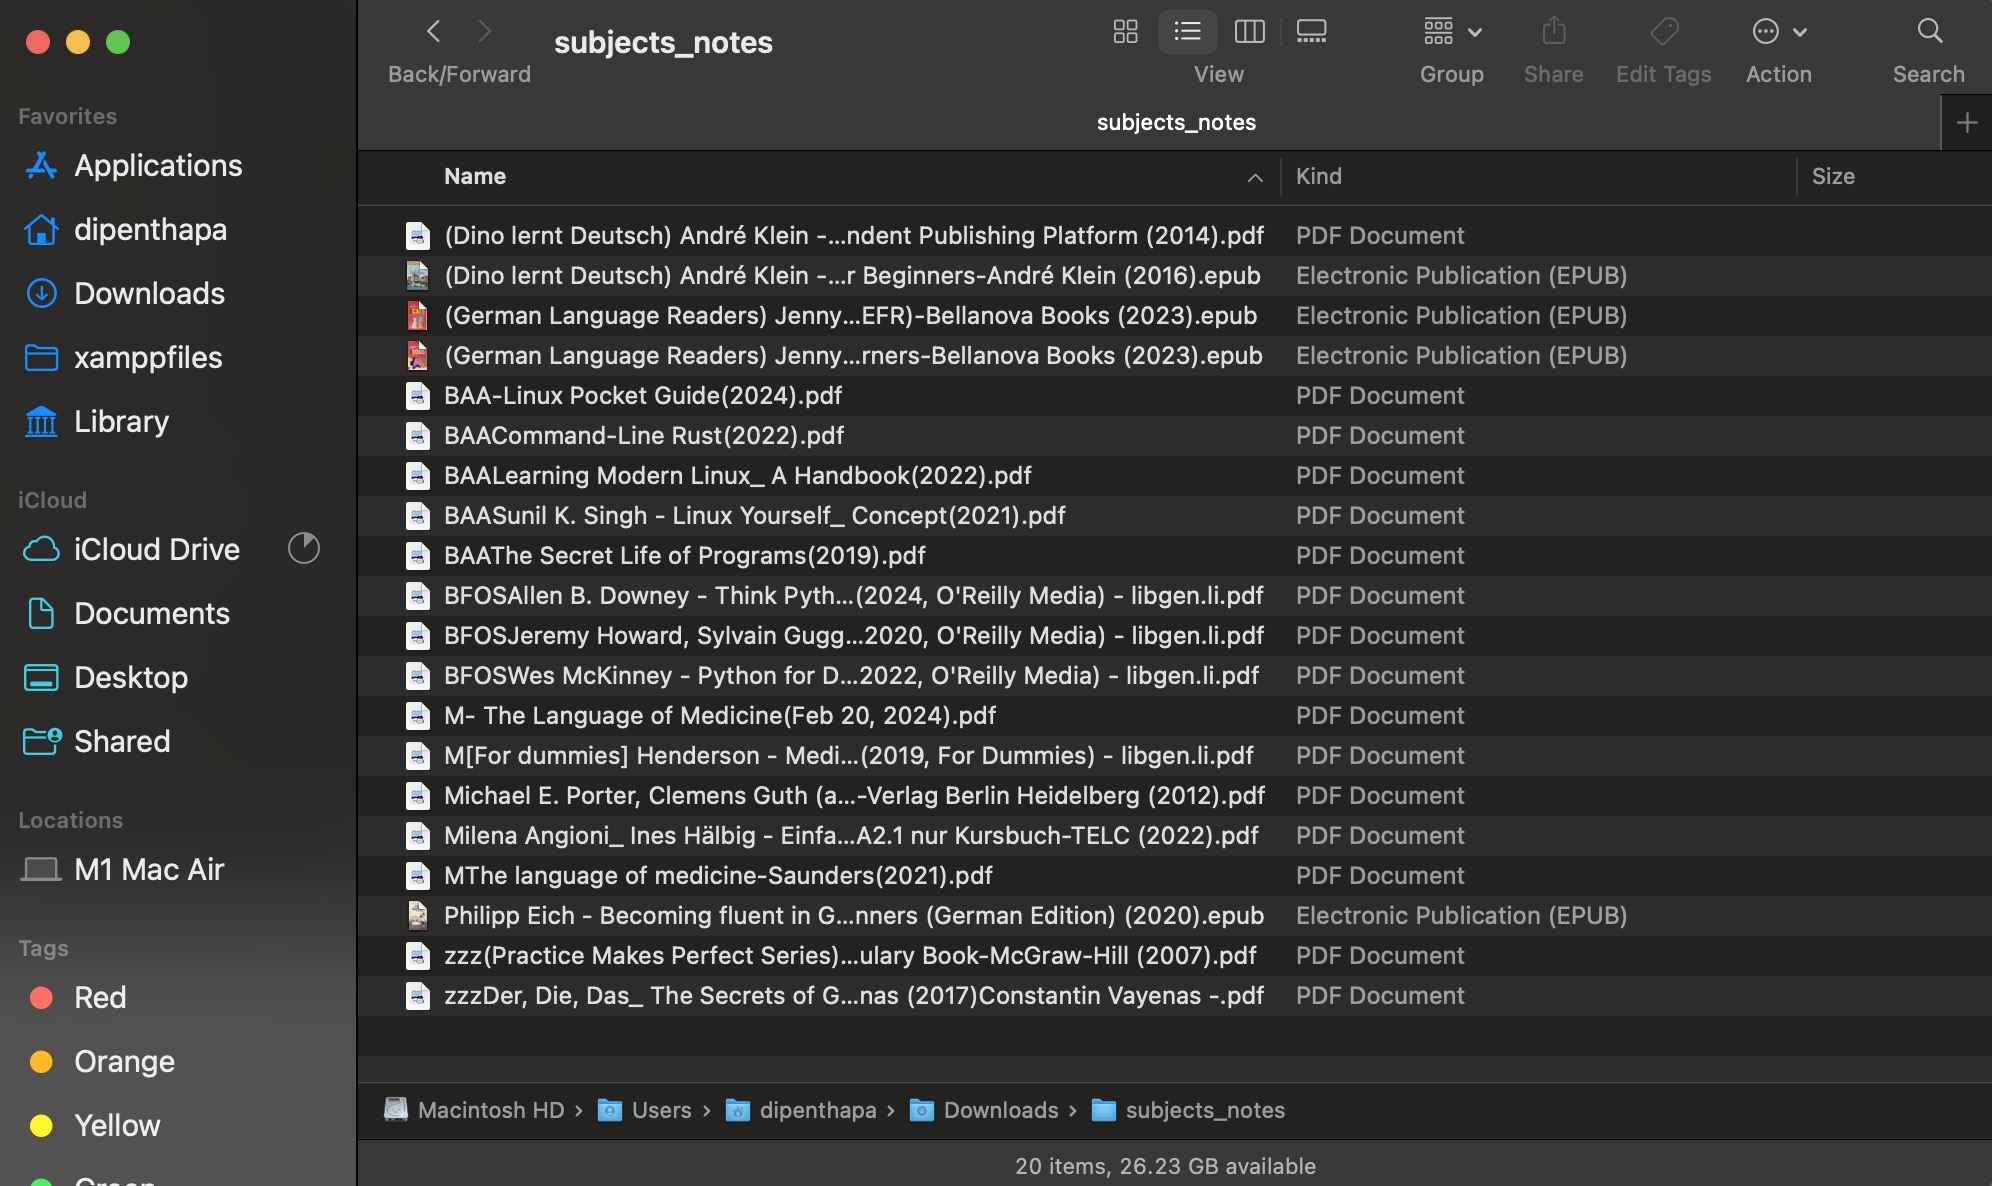Click the Share icon in the toolbar

1552,32
